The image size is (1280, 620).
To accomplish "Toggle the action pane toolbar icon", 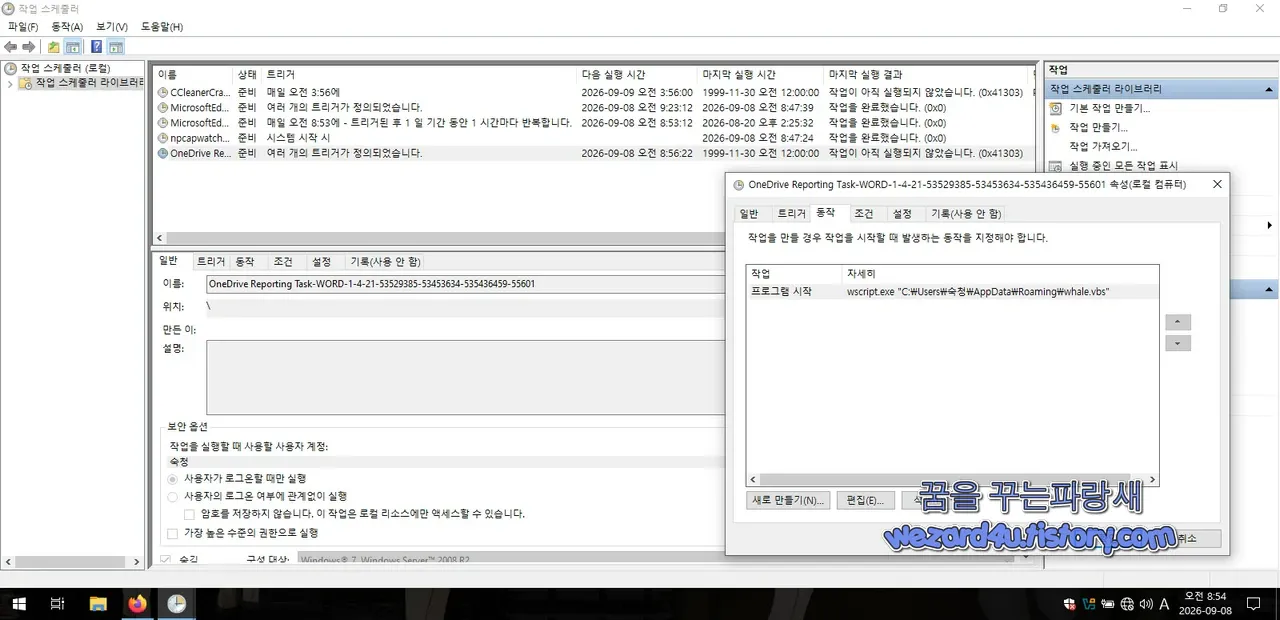I will (x=116, y=47).
